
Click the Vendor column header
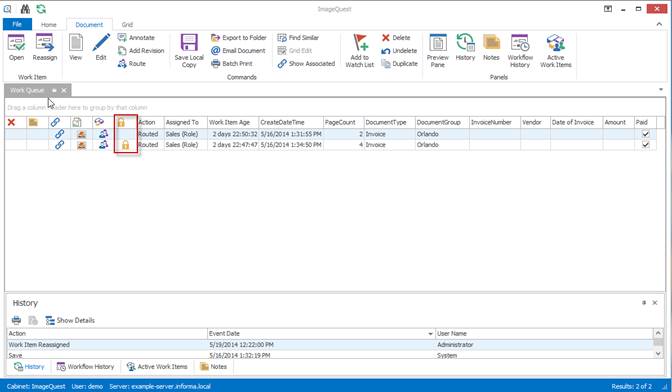[535, 123]
